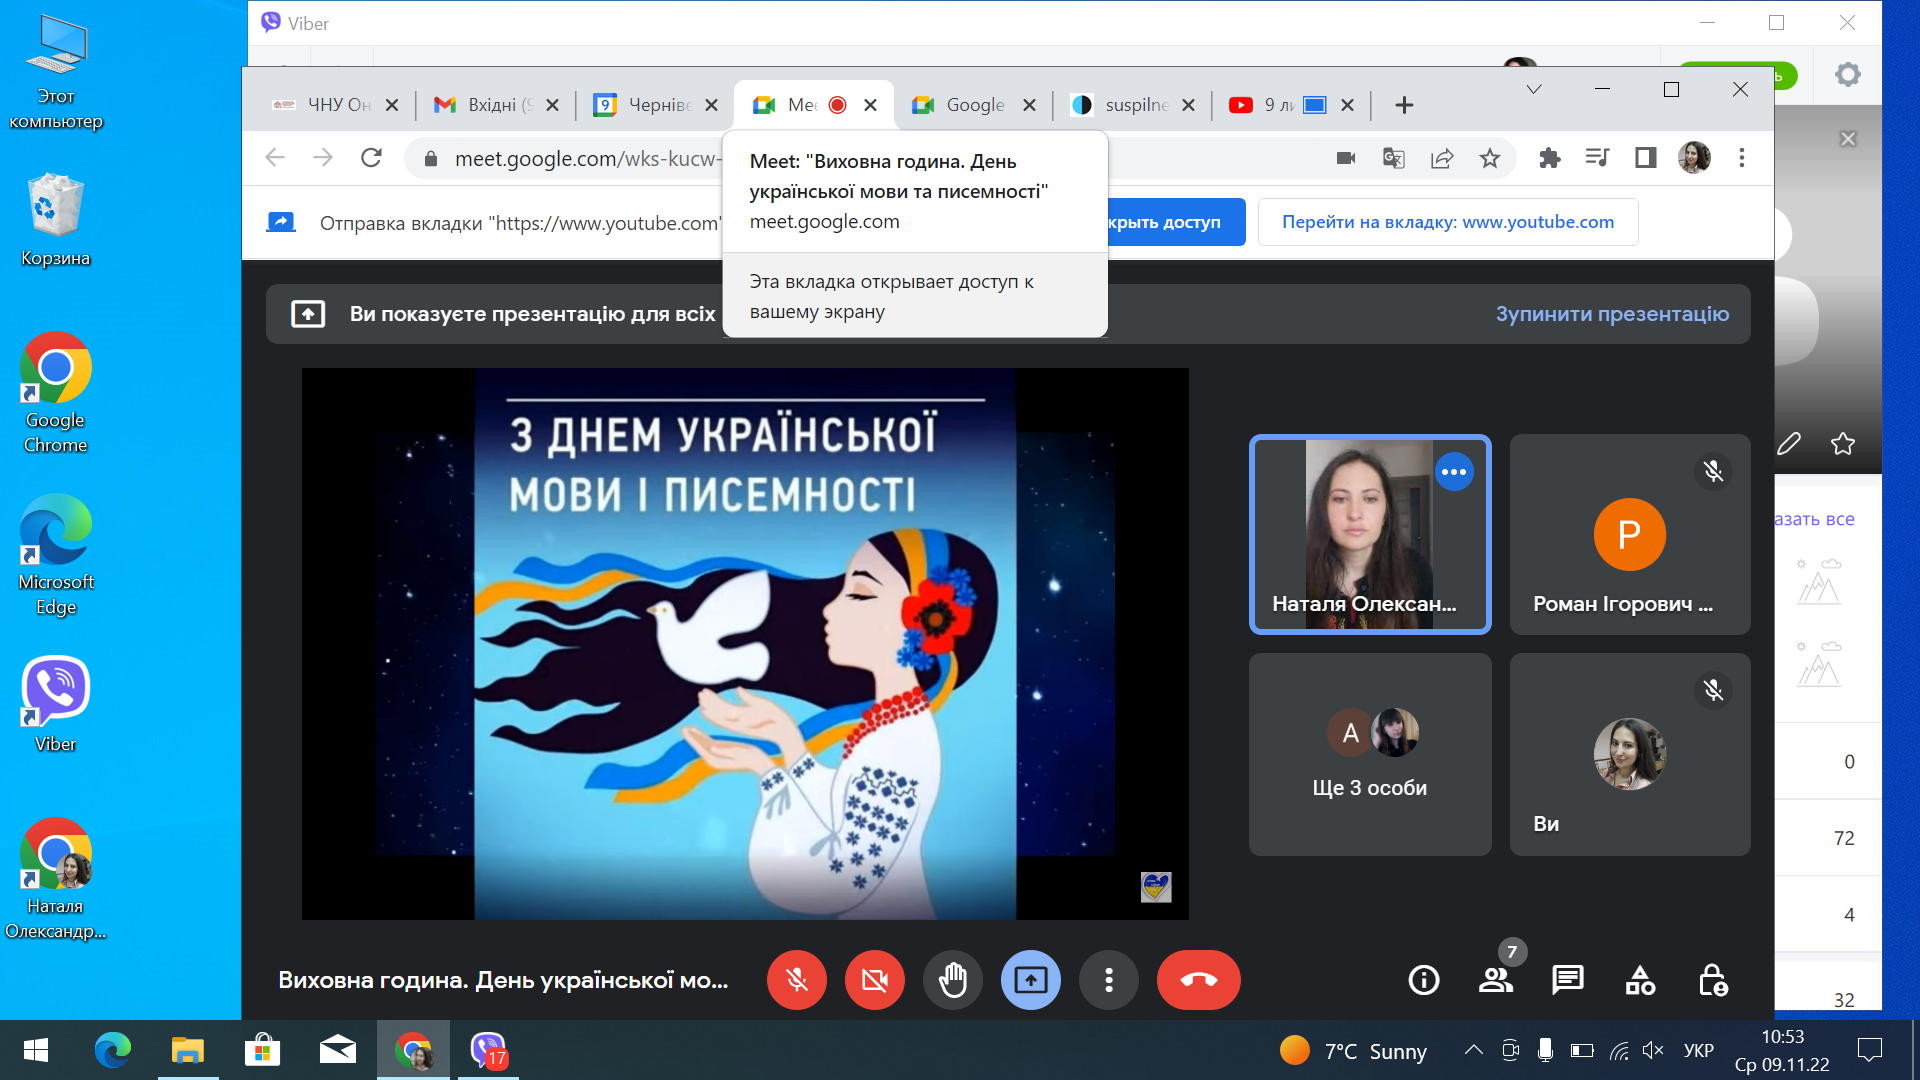The image size is (1920, 1080).
Task: Toggle Chrome side panel icon
Action: [1646, 158]
